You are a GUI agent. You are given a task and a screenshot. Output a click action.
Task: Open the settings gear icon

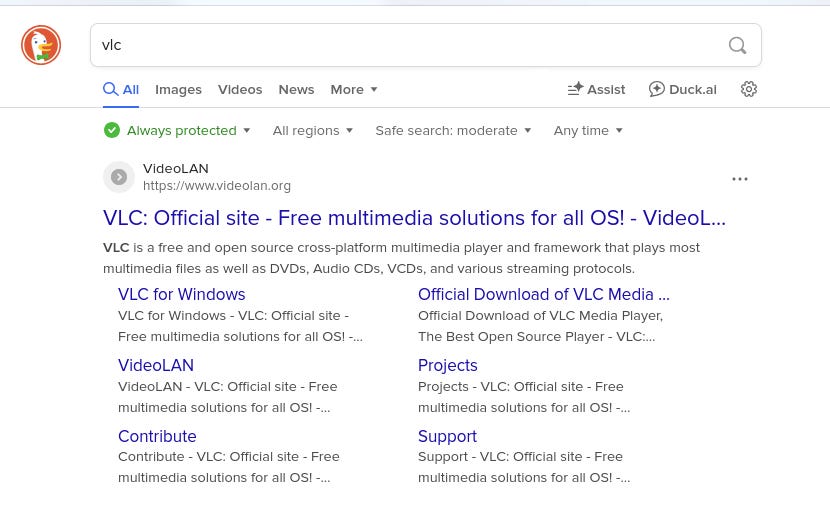[748, 89]
